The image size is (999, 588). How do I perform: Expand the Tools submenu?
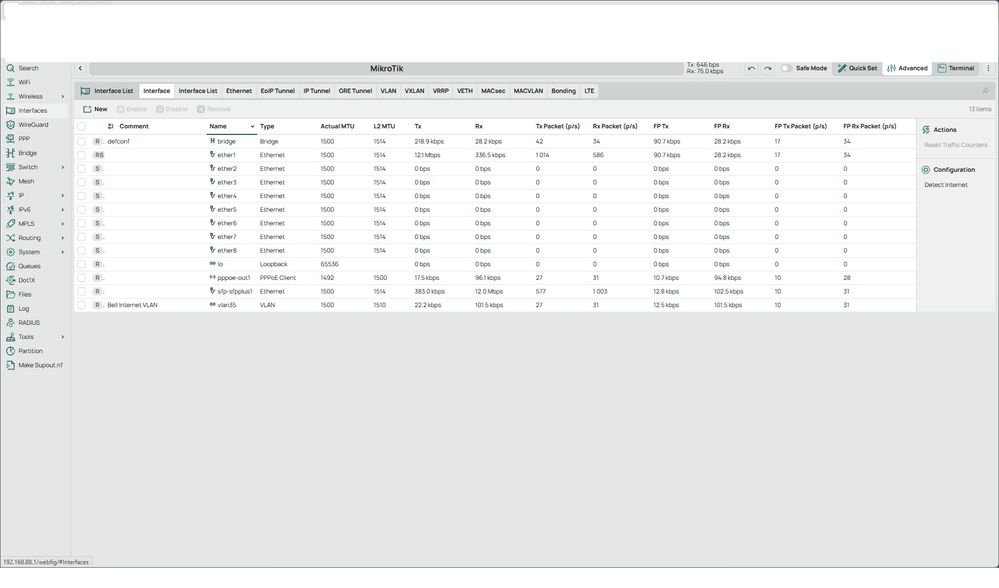62,337
